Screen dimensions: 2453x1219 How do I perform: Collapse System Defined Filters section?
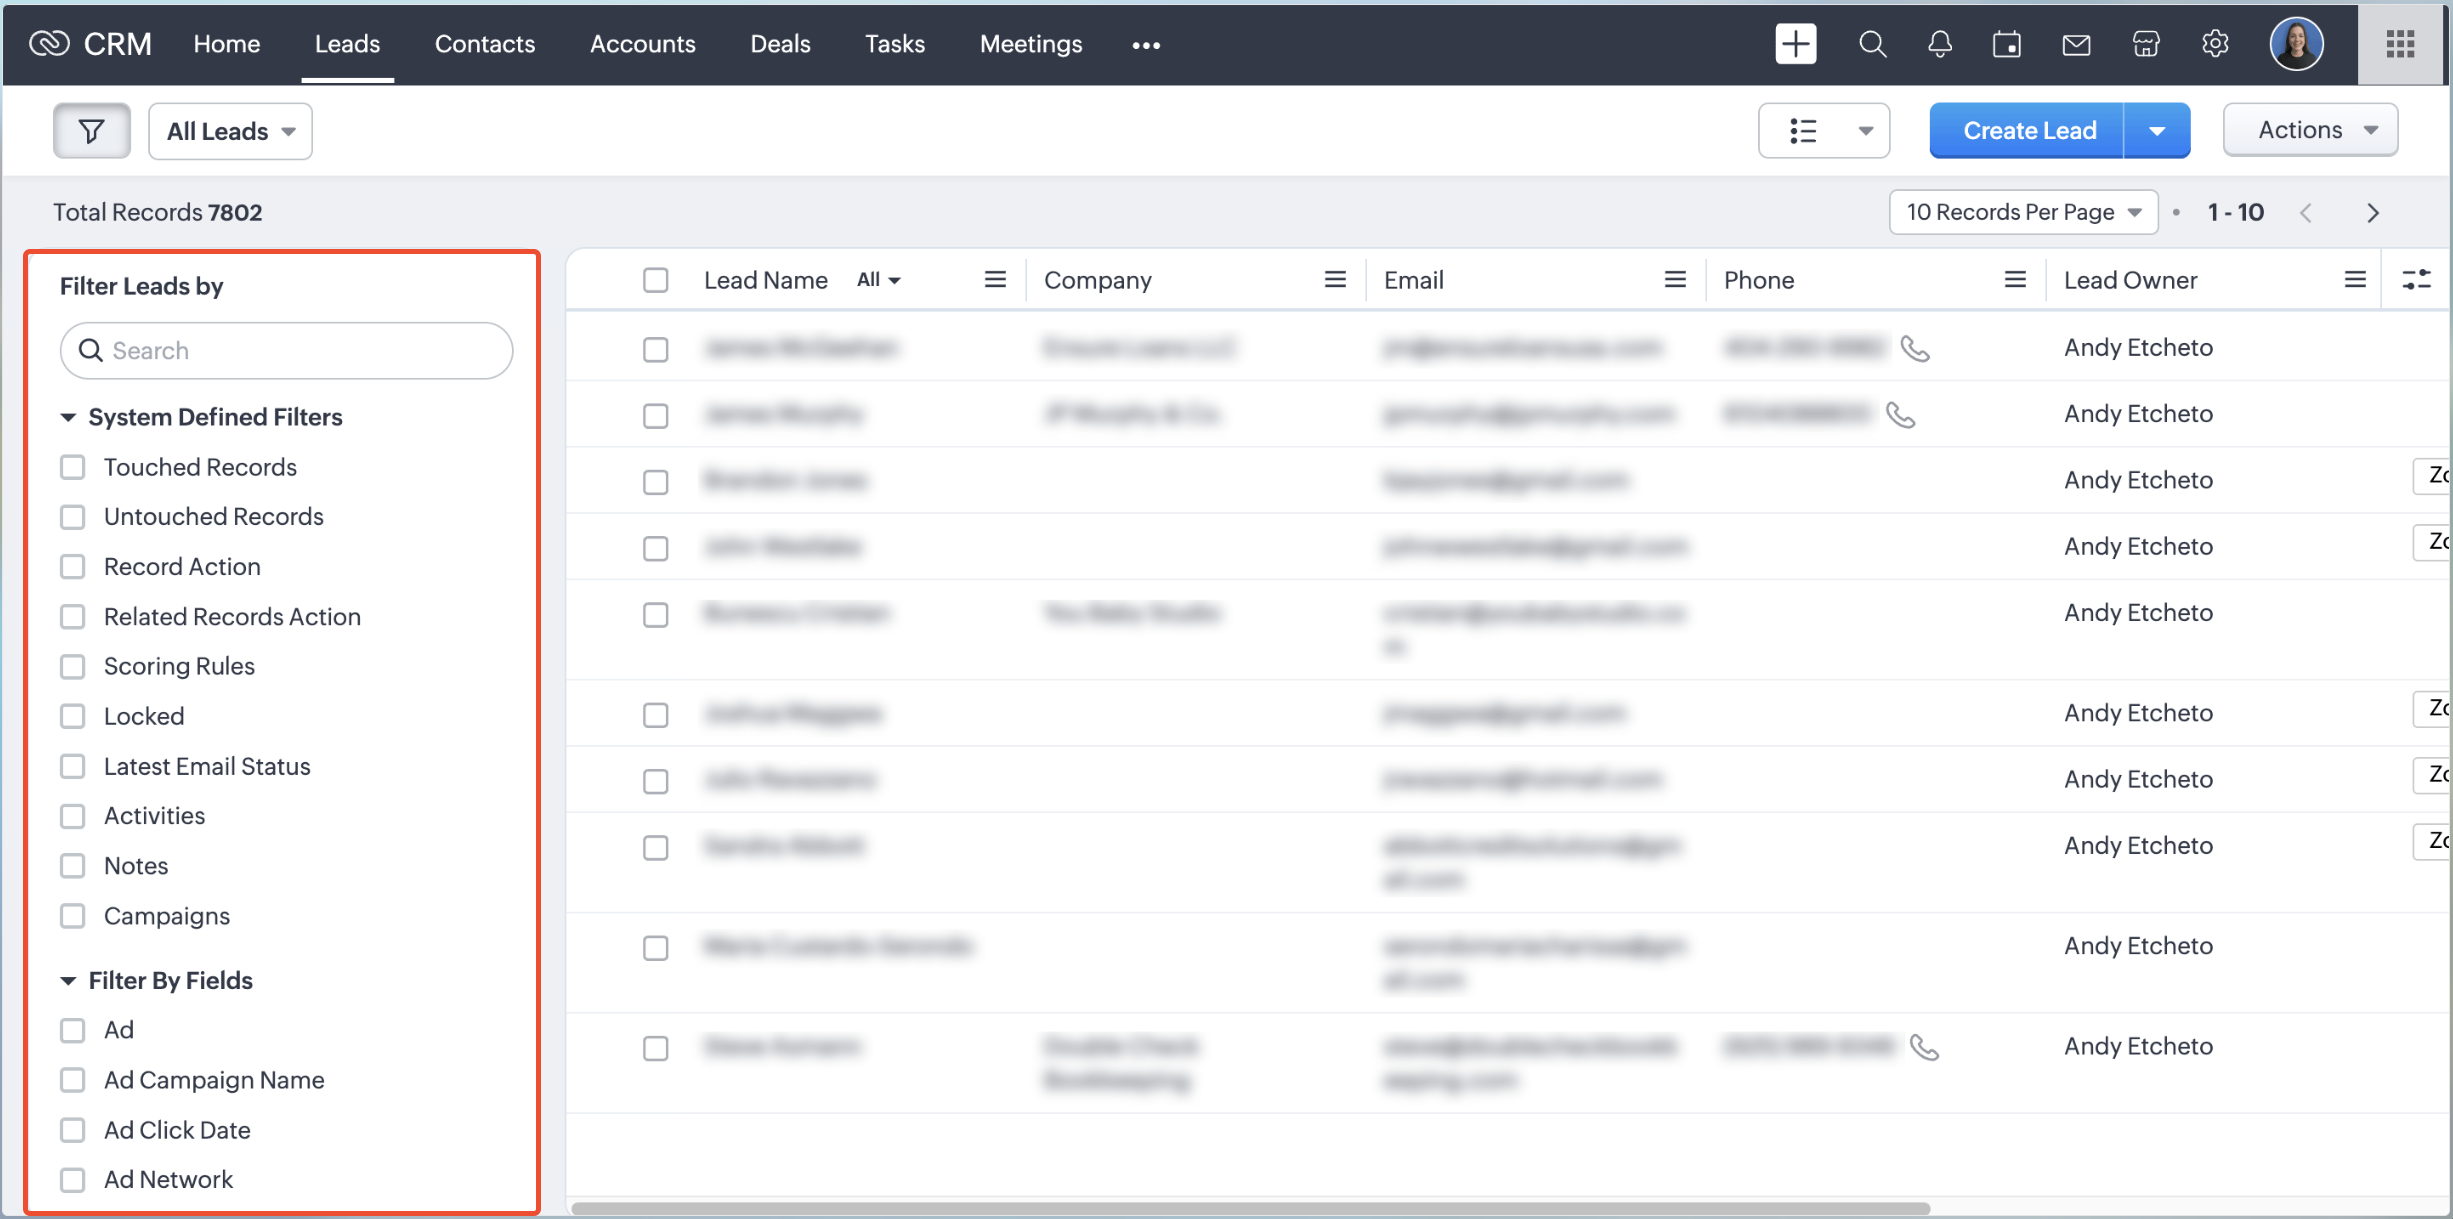click(68, 417)
